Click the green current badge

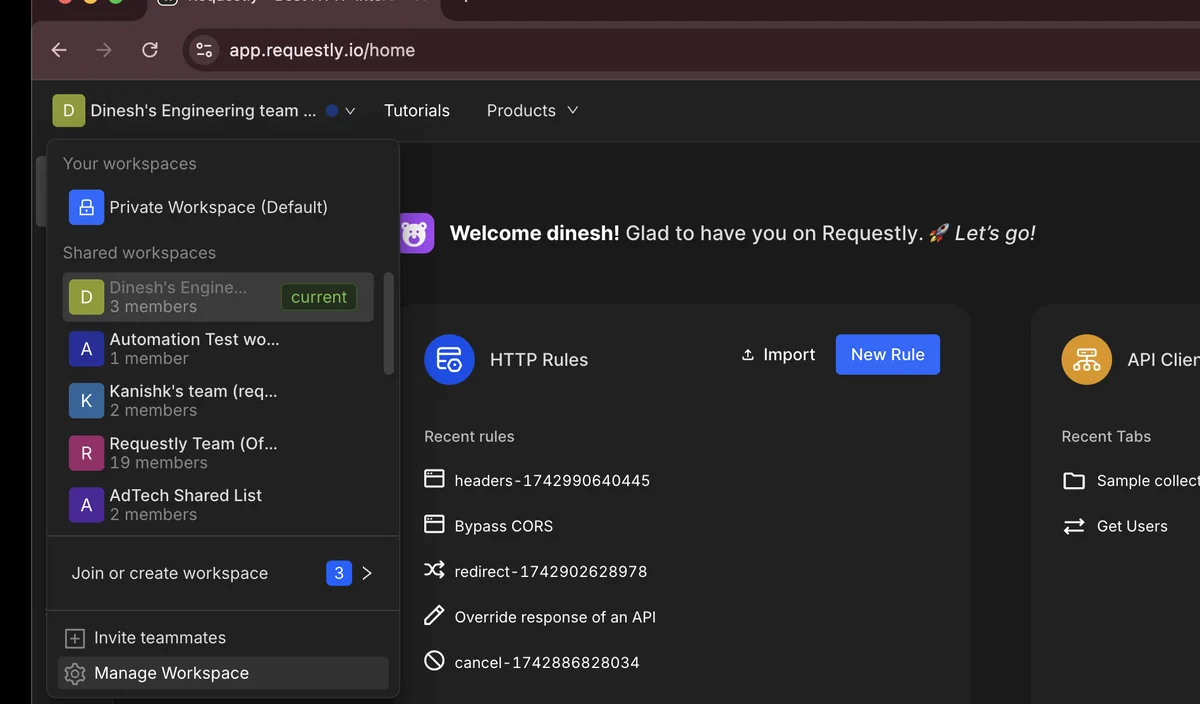click(319, 297)
